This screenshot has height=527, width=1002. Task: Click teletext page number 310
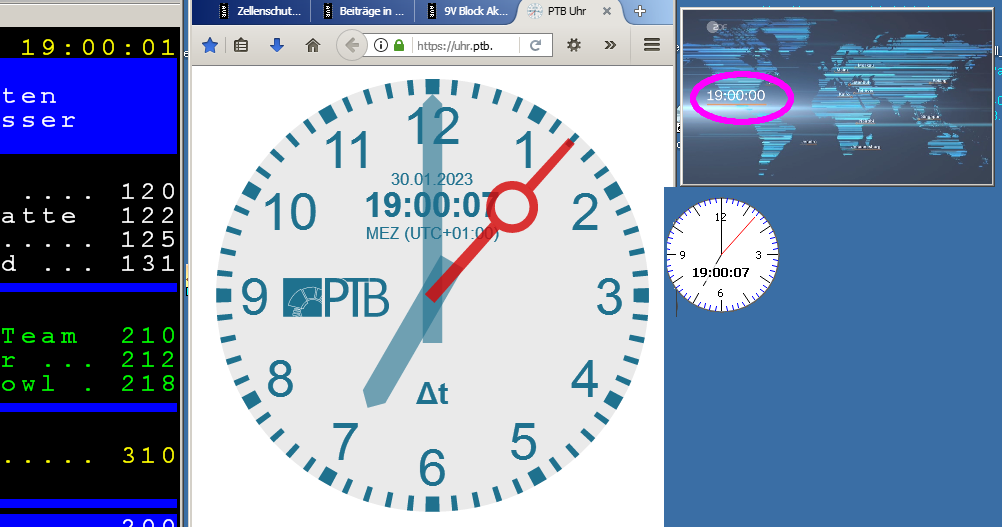coord(148,455)
